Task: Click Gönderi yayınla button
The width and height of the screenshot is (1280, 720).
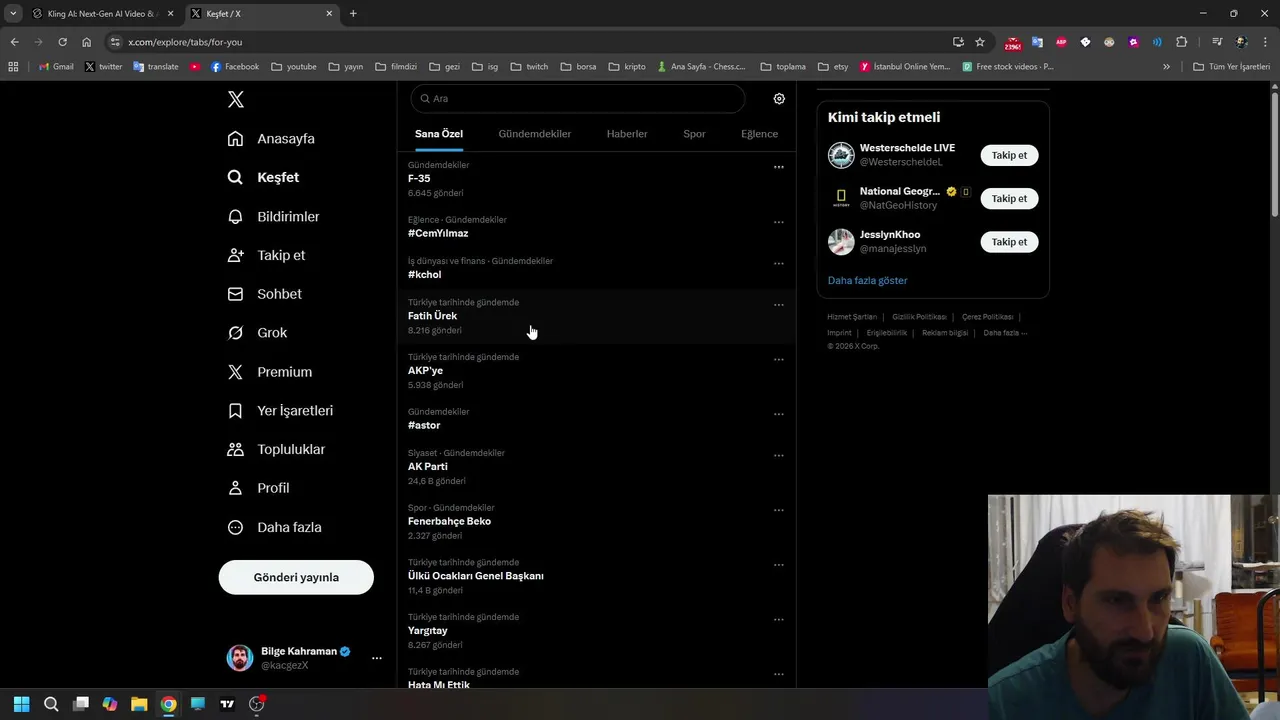Action: [x=296, y=577]
